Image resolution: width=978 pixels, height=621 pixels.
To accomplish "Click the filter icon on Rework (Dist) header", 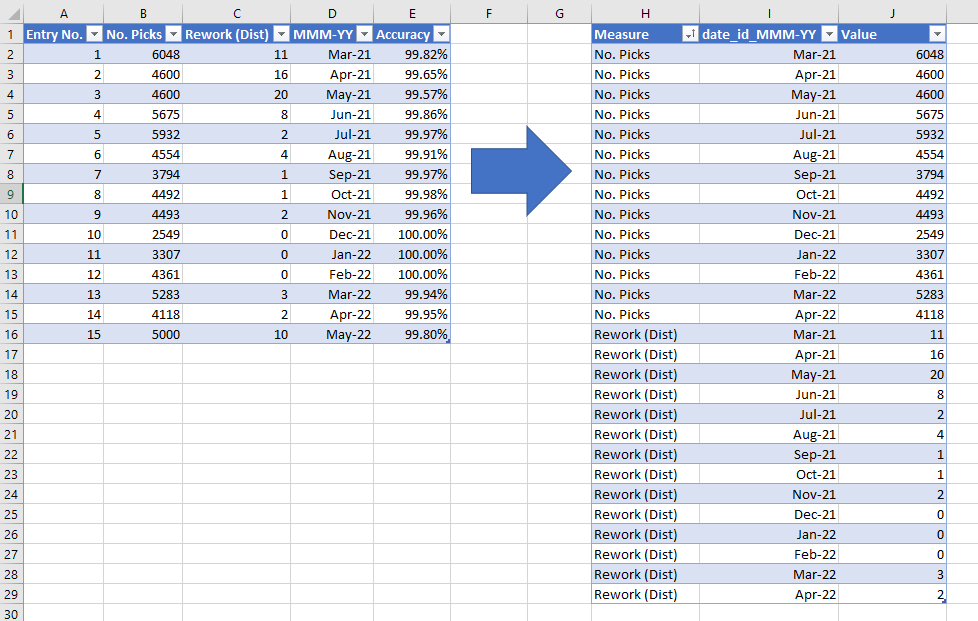I will point(281,33).
